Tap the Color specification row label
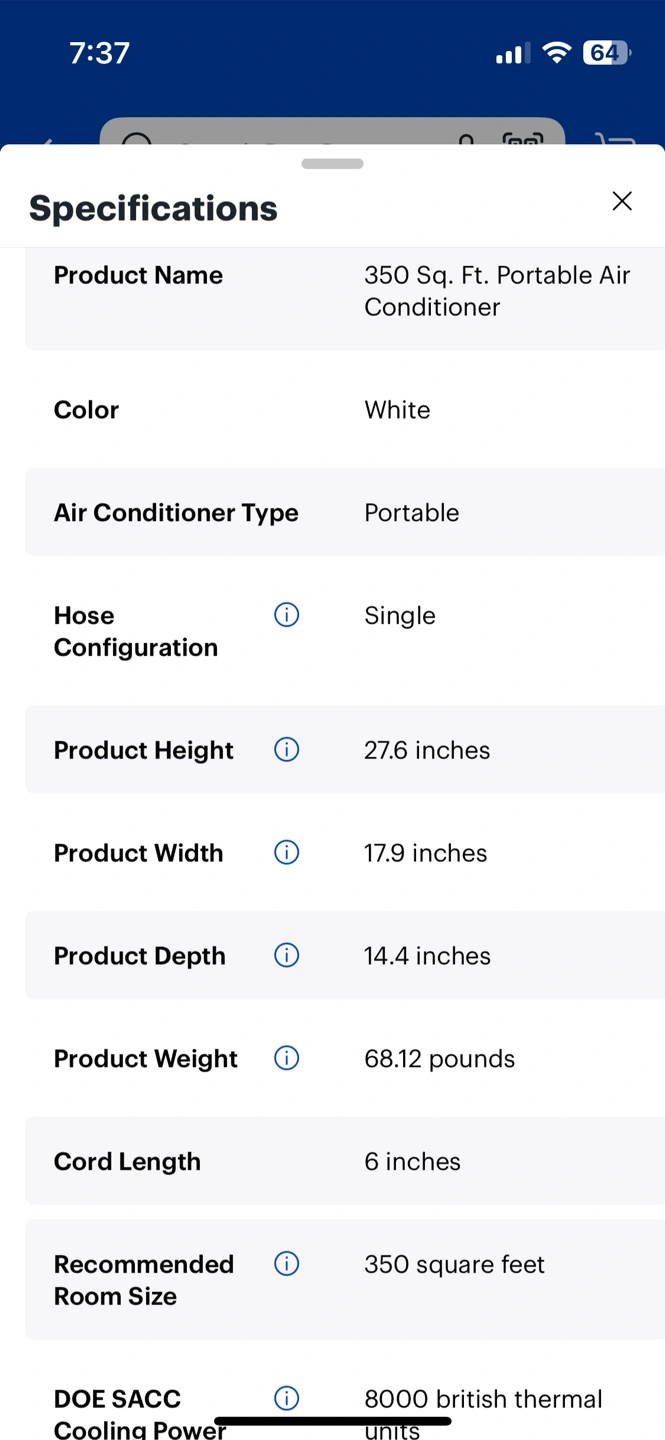 point(86,410)
